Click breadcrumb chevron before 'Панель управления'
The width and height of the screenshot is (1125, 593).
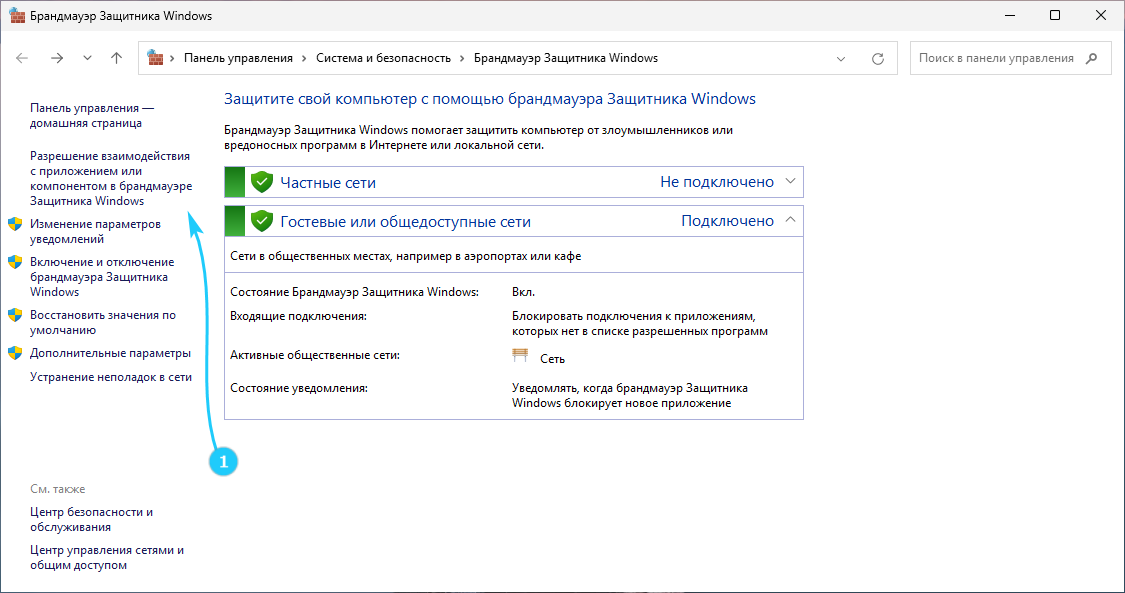point(173,58)
